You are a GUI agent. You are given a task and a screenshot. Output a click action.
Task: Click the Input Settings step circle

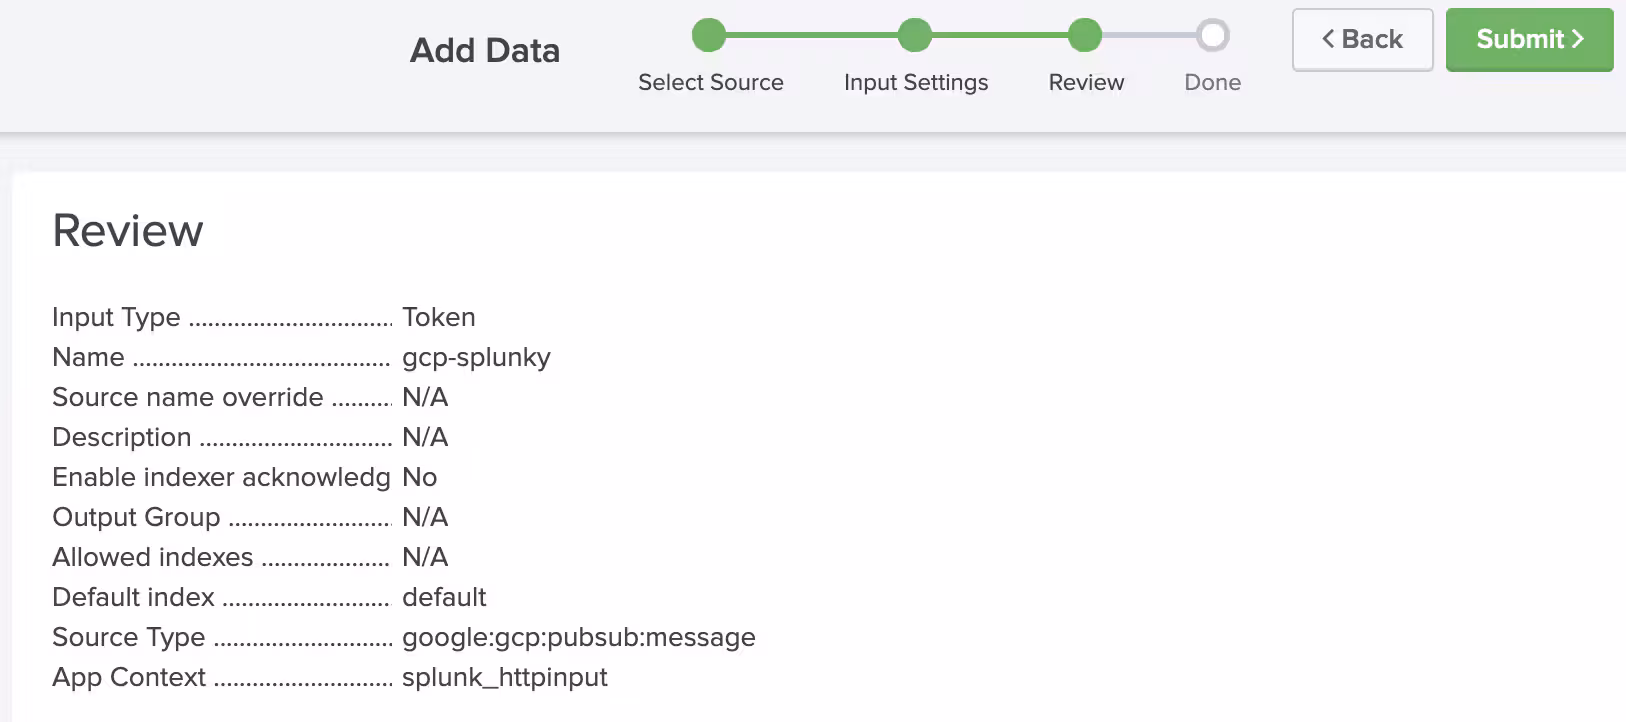tap(915, 35)
